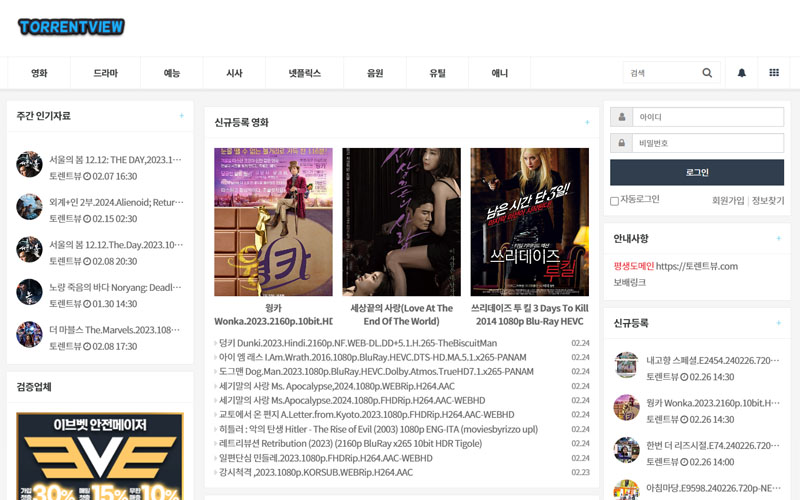Click avatar of 한번 더 리즈시절 item
Viewport: 800px width, 500px height.
tap(626, 450)
